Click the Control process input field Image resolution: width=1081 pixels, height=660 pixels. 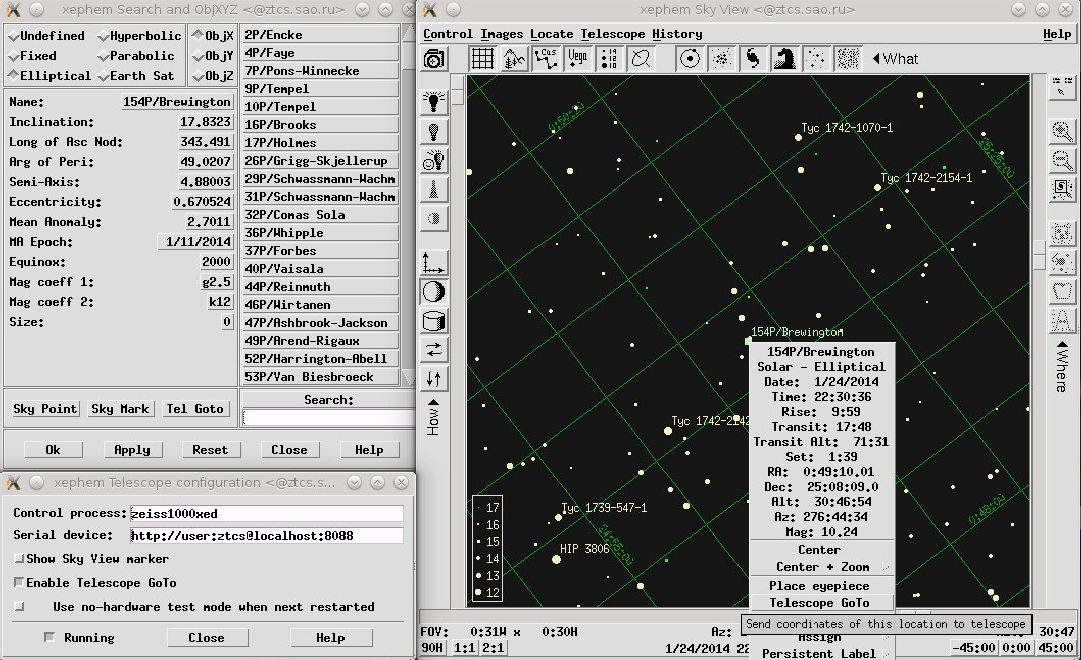point(266,514)
